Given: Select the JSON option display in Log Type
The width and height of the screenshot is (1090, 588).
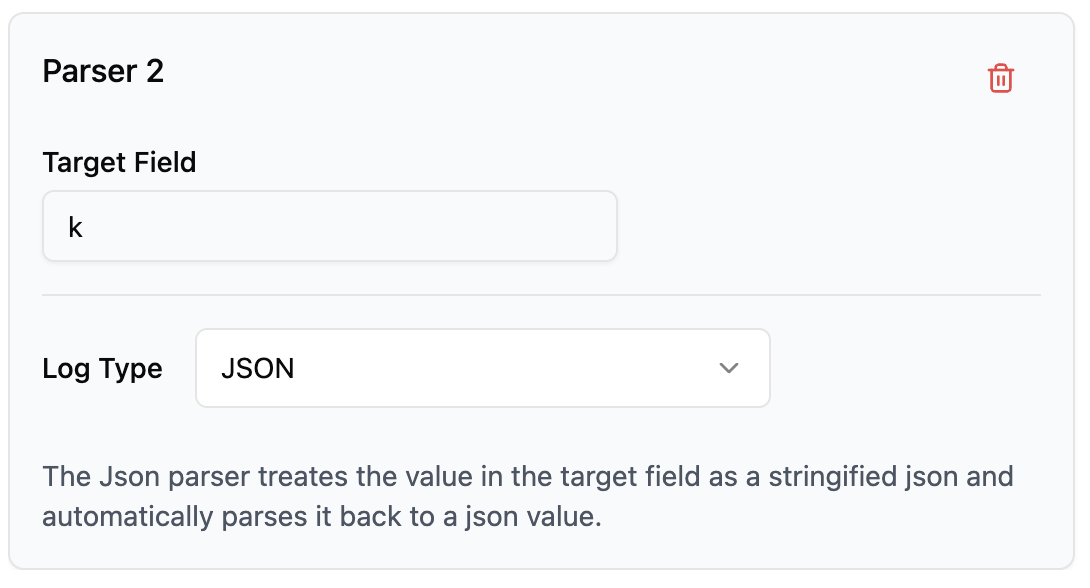Looking at the screenshot, I should tap(257, 368).
